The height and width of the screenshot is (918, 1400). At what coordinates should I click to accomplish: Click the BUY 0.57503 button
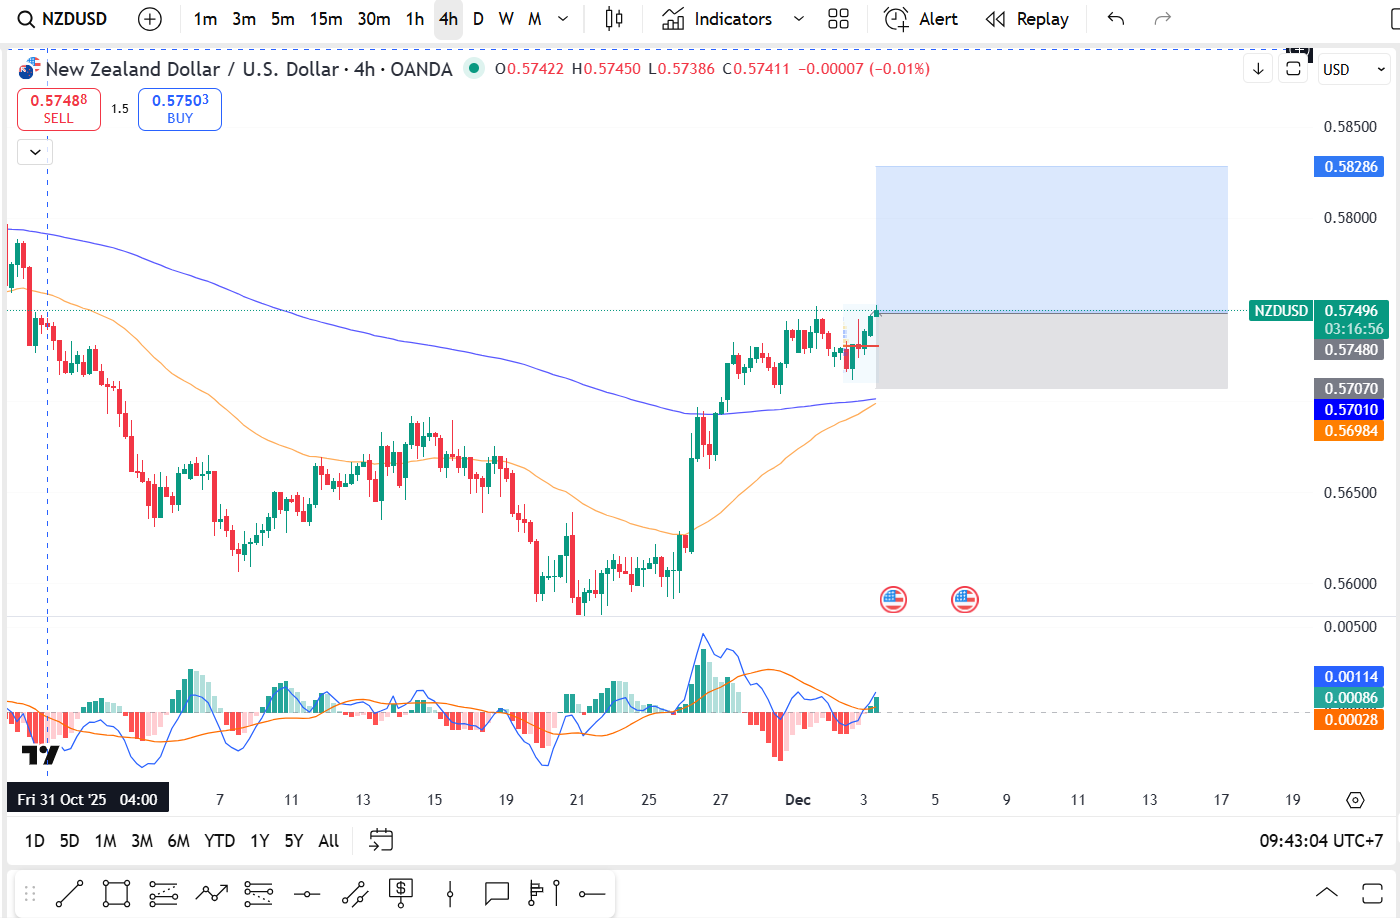180,109
